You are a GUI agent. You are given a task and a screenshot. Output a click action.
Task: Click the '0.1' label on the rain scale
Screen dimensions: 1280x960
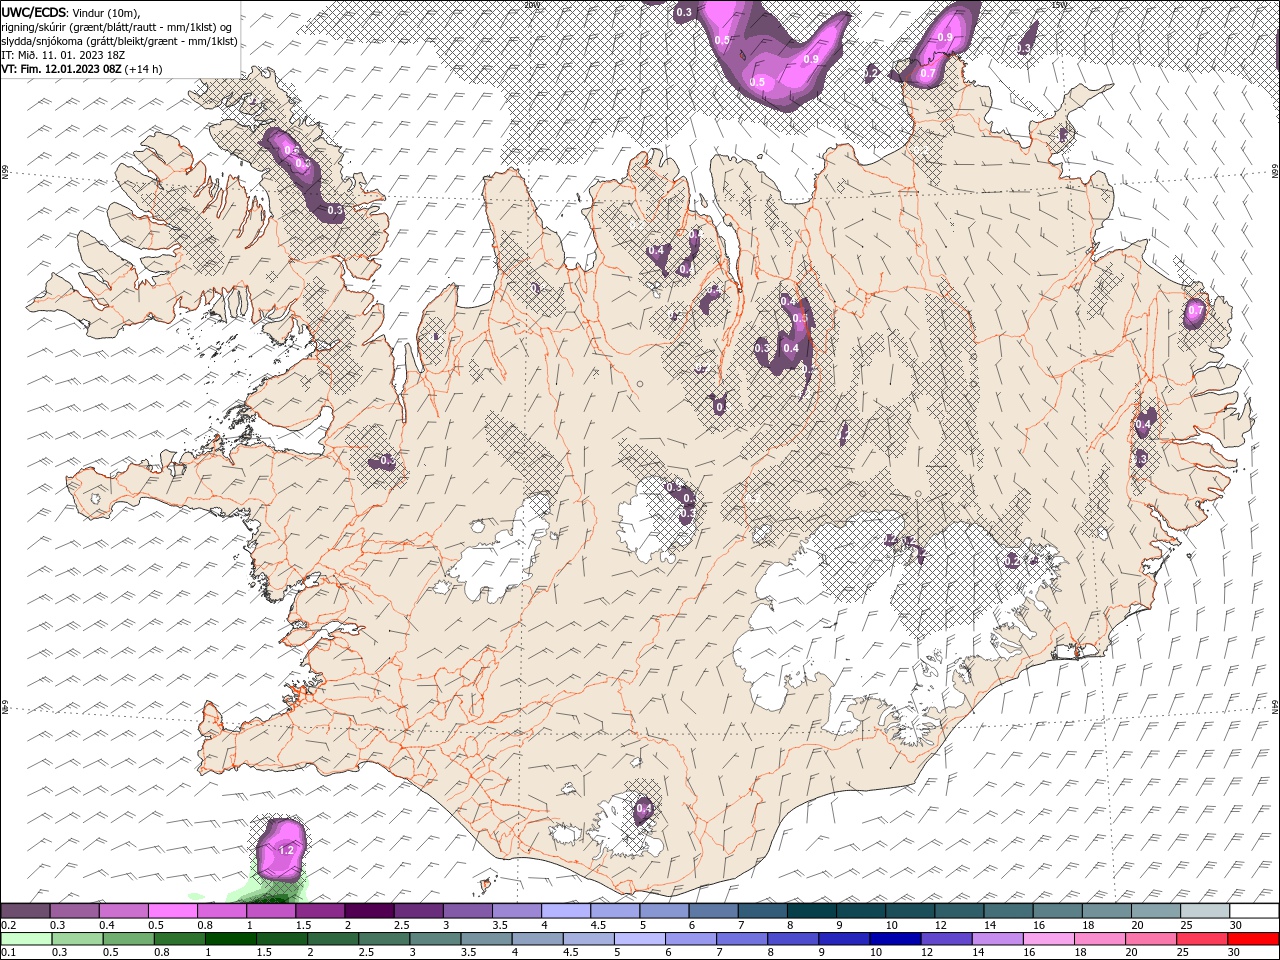tap(9, 953)
